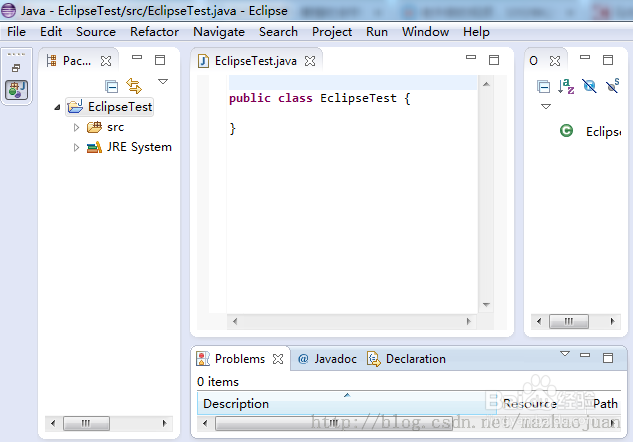Toggle Hide Fields in Outline
This screenshot has height=442, width=633.
(x=589, y=86)
